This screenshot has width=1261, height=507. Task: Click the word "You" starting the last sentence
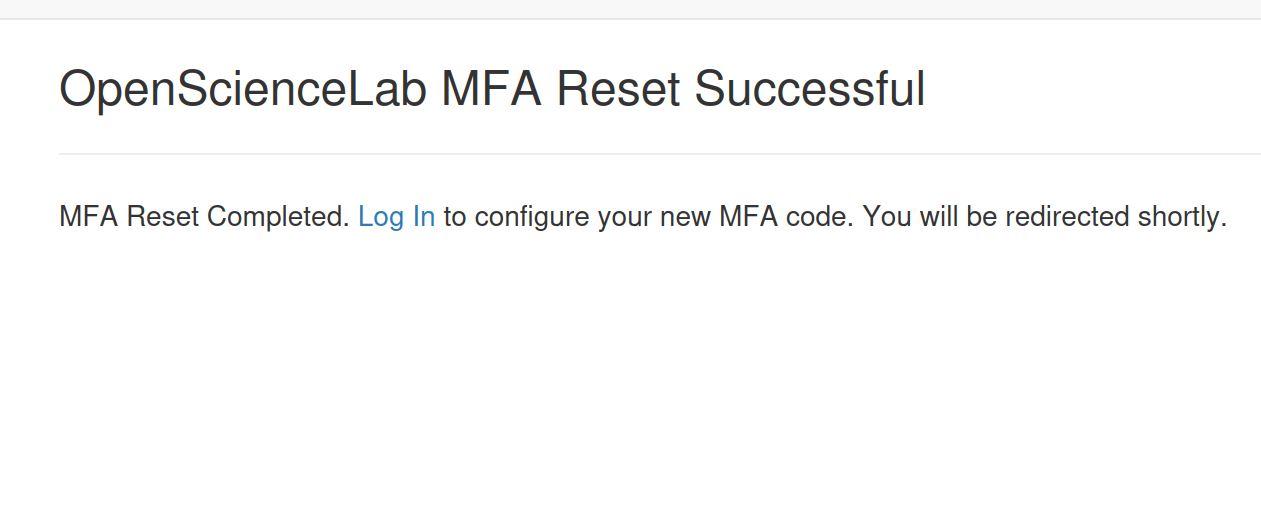tap(883, 216)
